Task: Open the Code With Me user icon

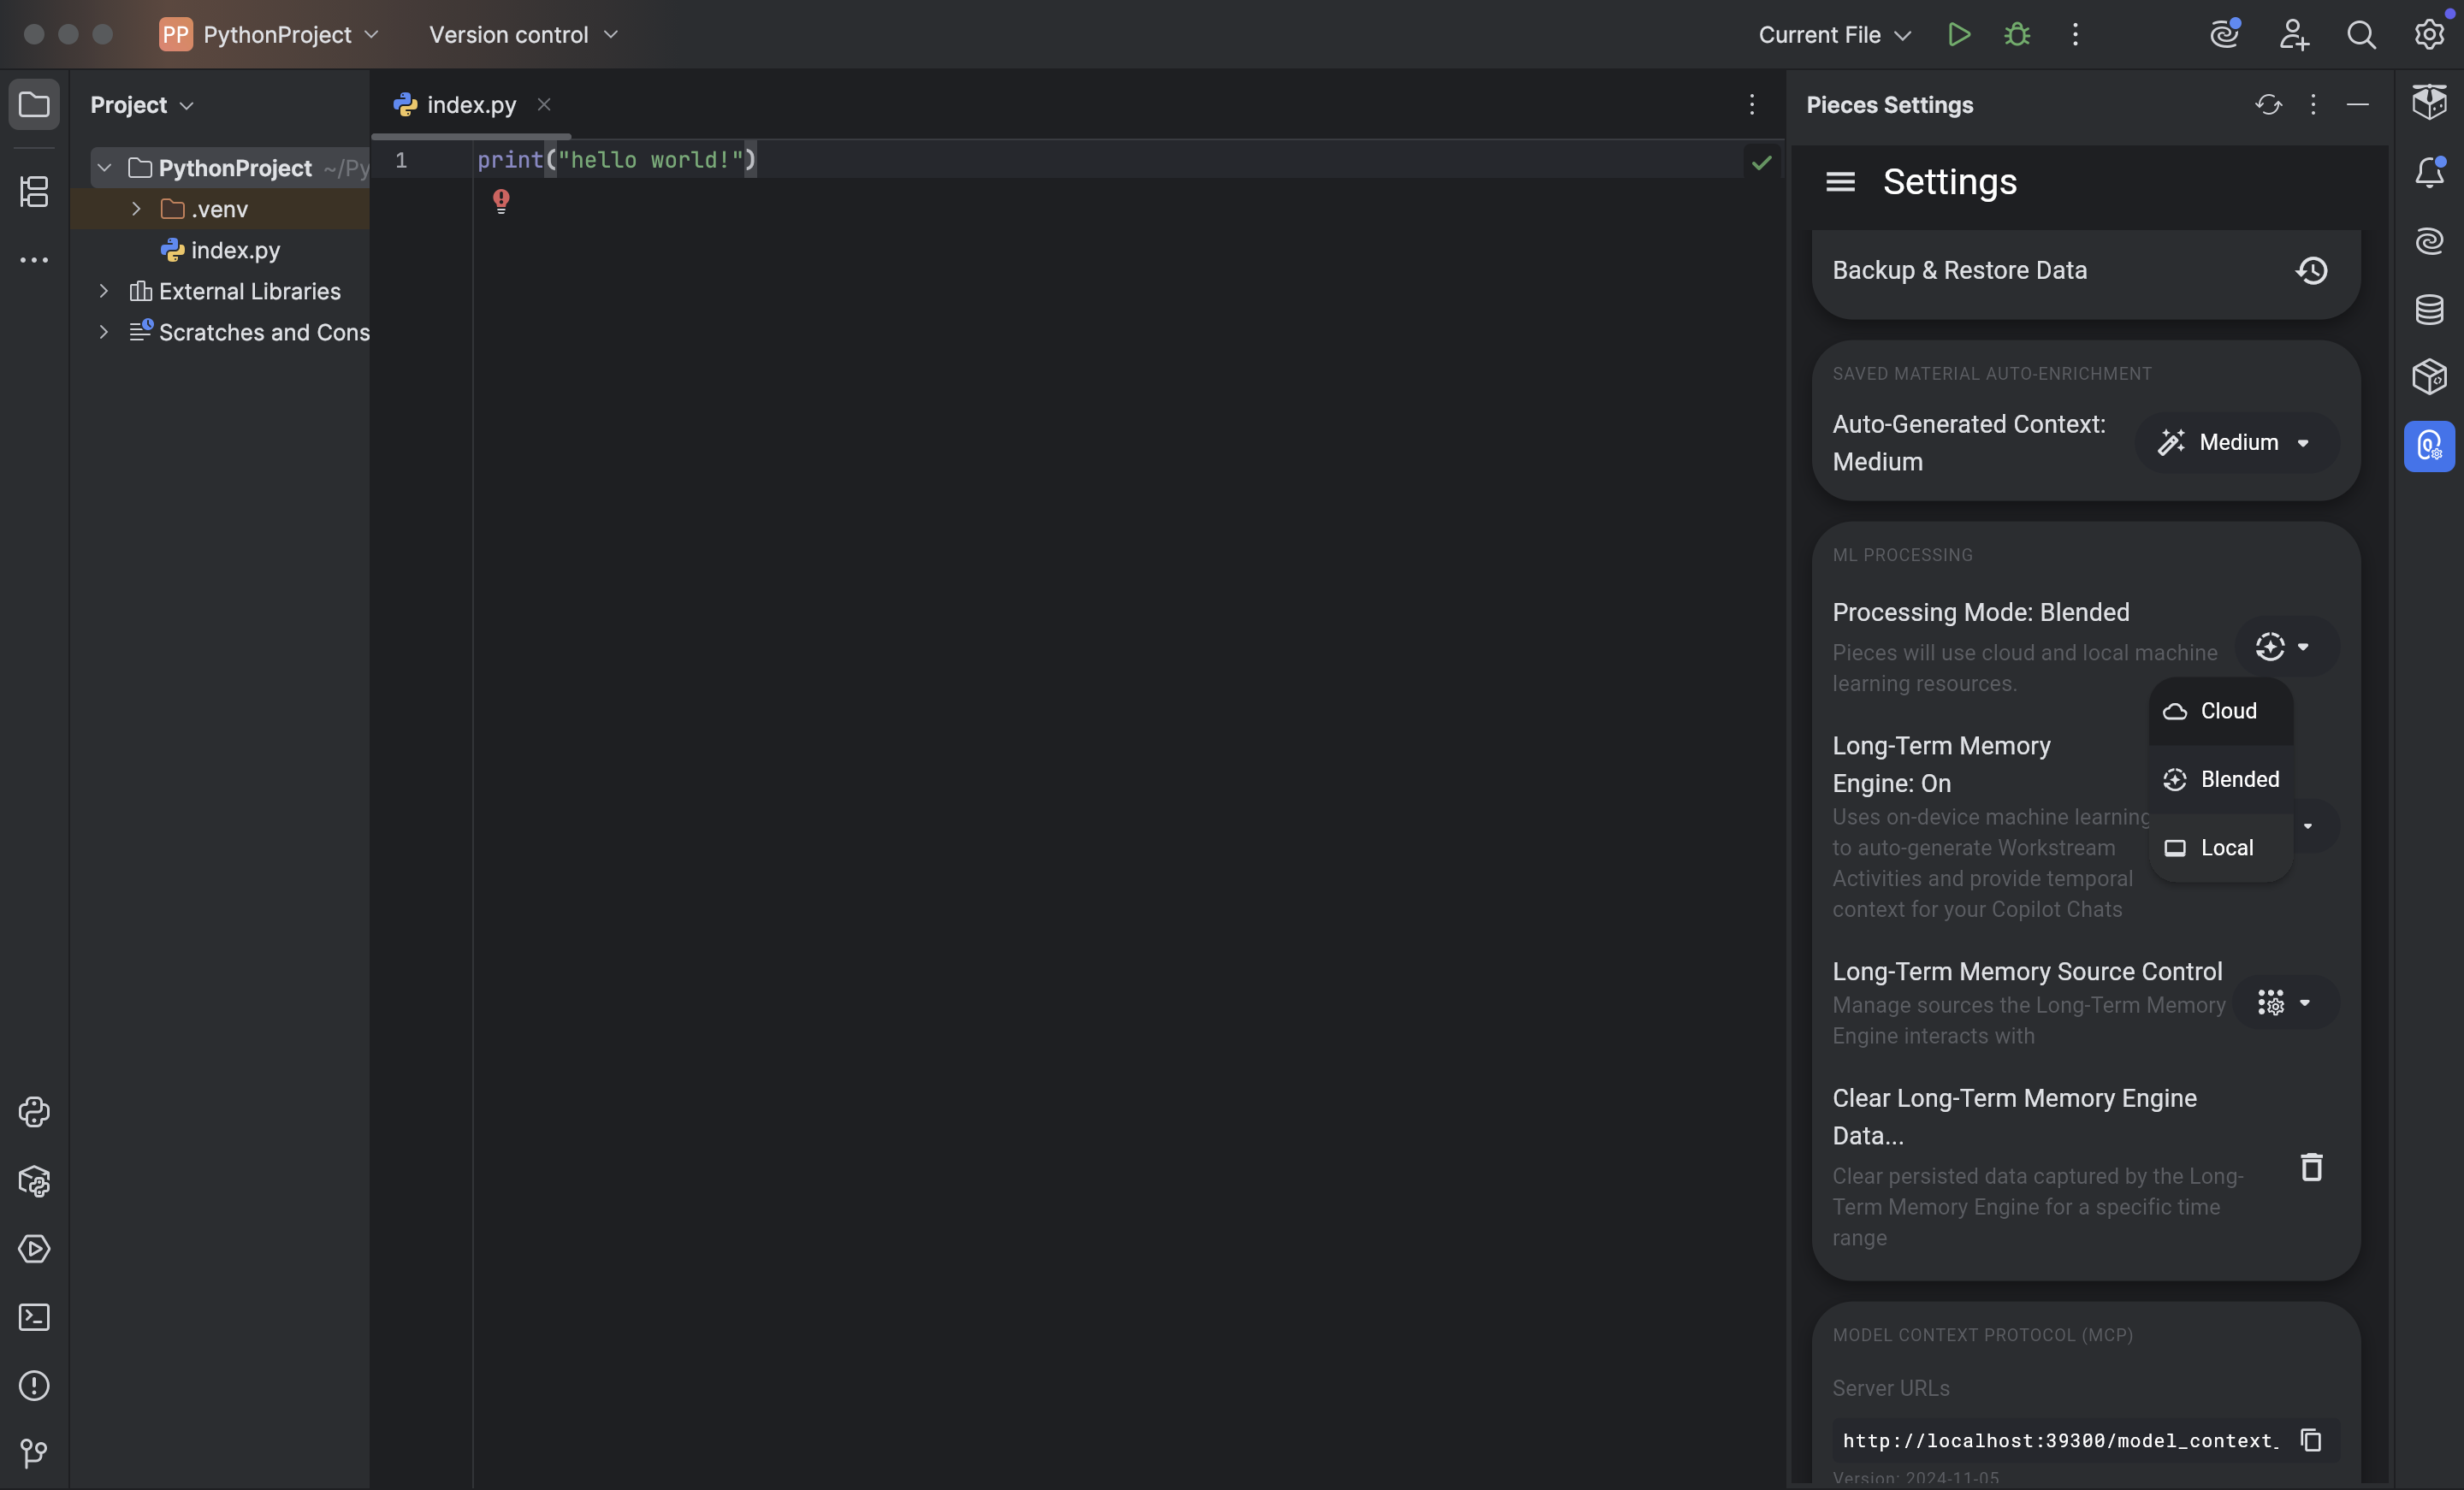Action: coord(2293,34)
